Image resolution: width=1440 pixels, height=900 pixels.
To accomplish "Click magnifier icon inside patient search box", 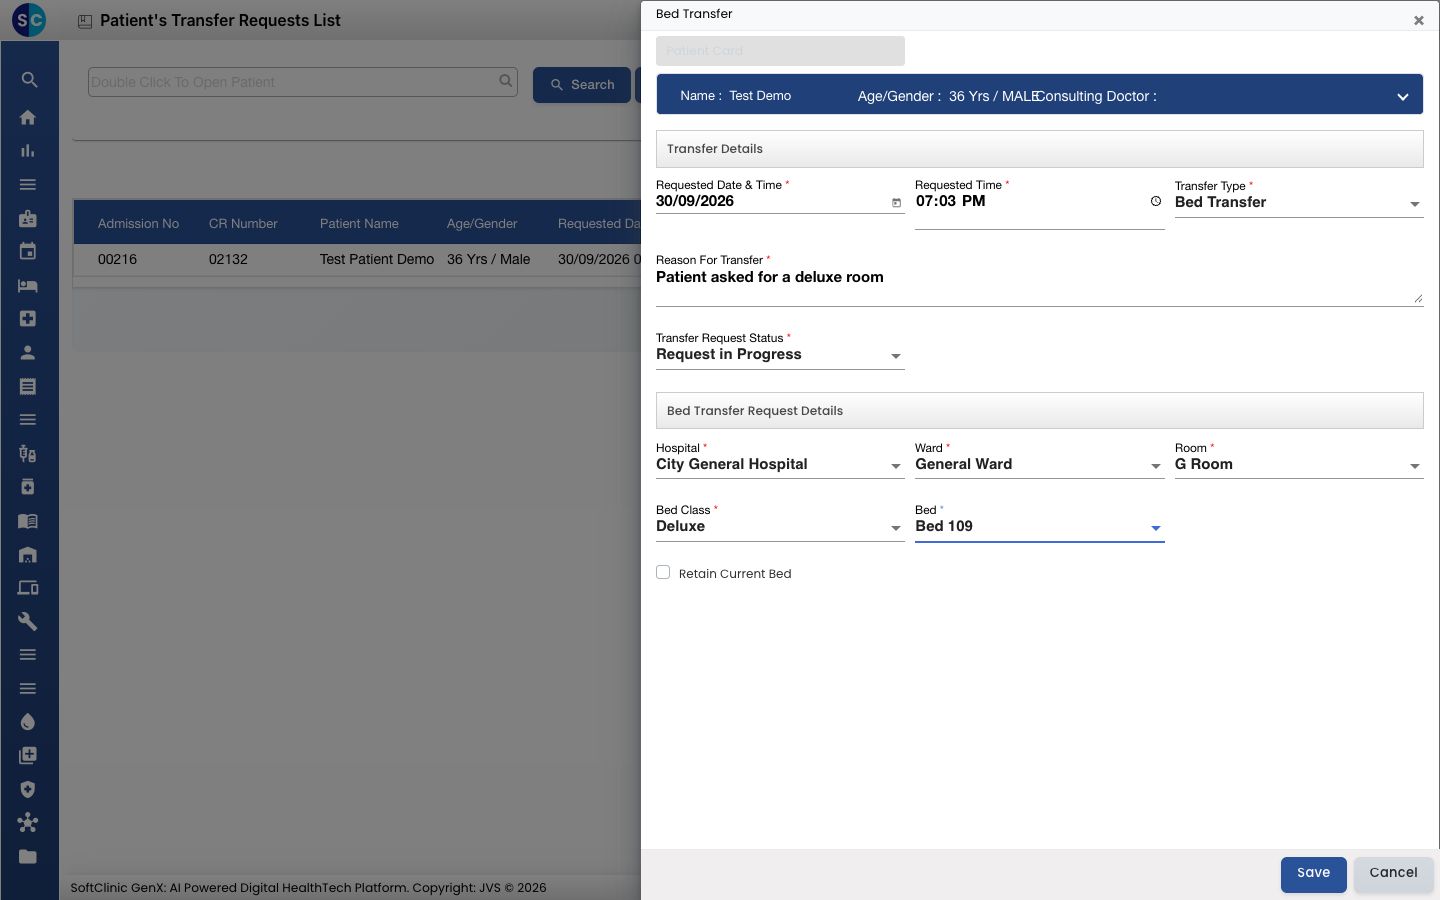I will [506, 81].
